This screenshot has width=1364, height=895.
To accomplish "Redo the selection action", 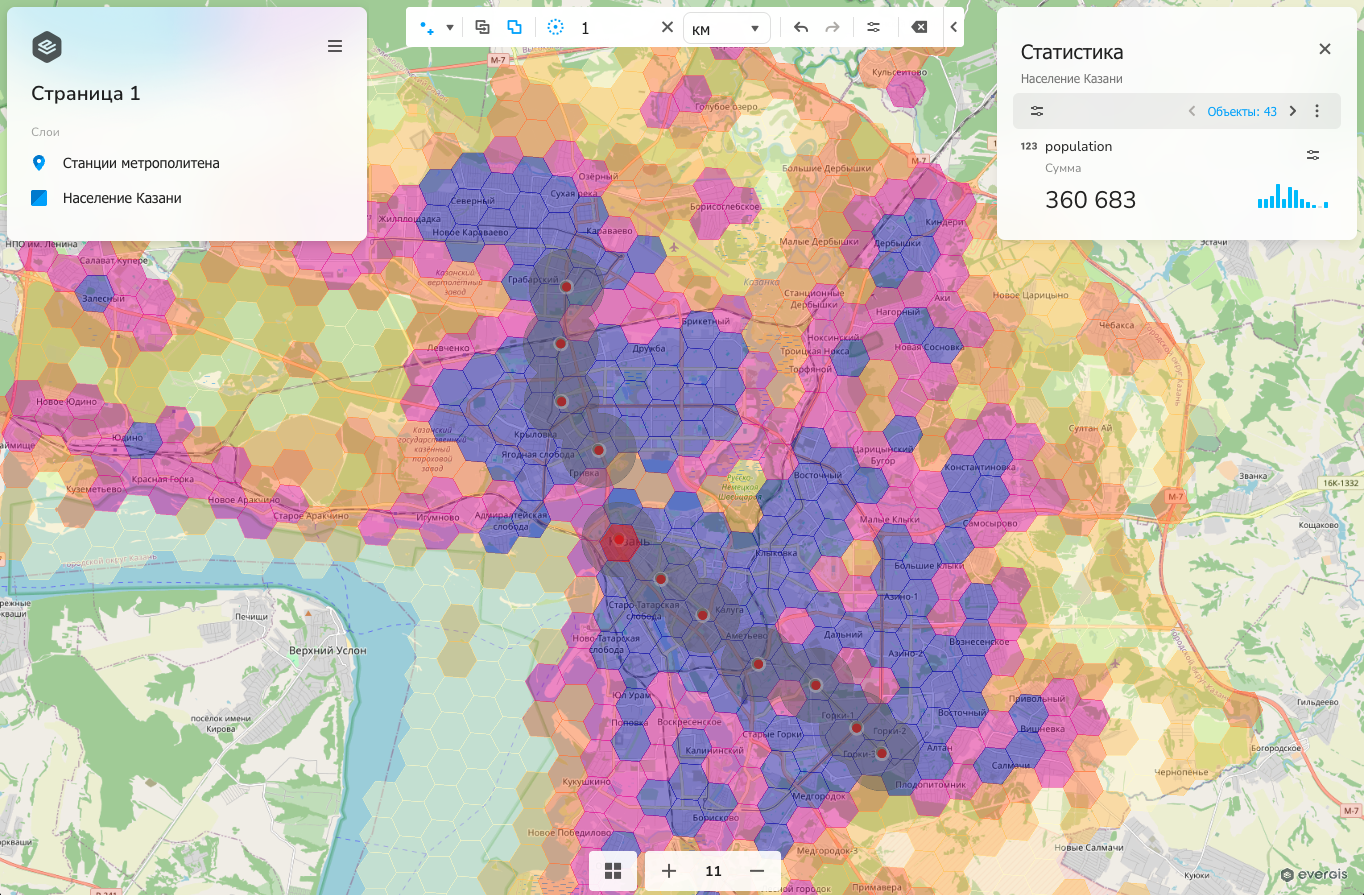I will (x=832, y=28).
